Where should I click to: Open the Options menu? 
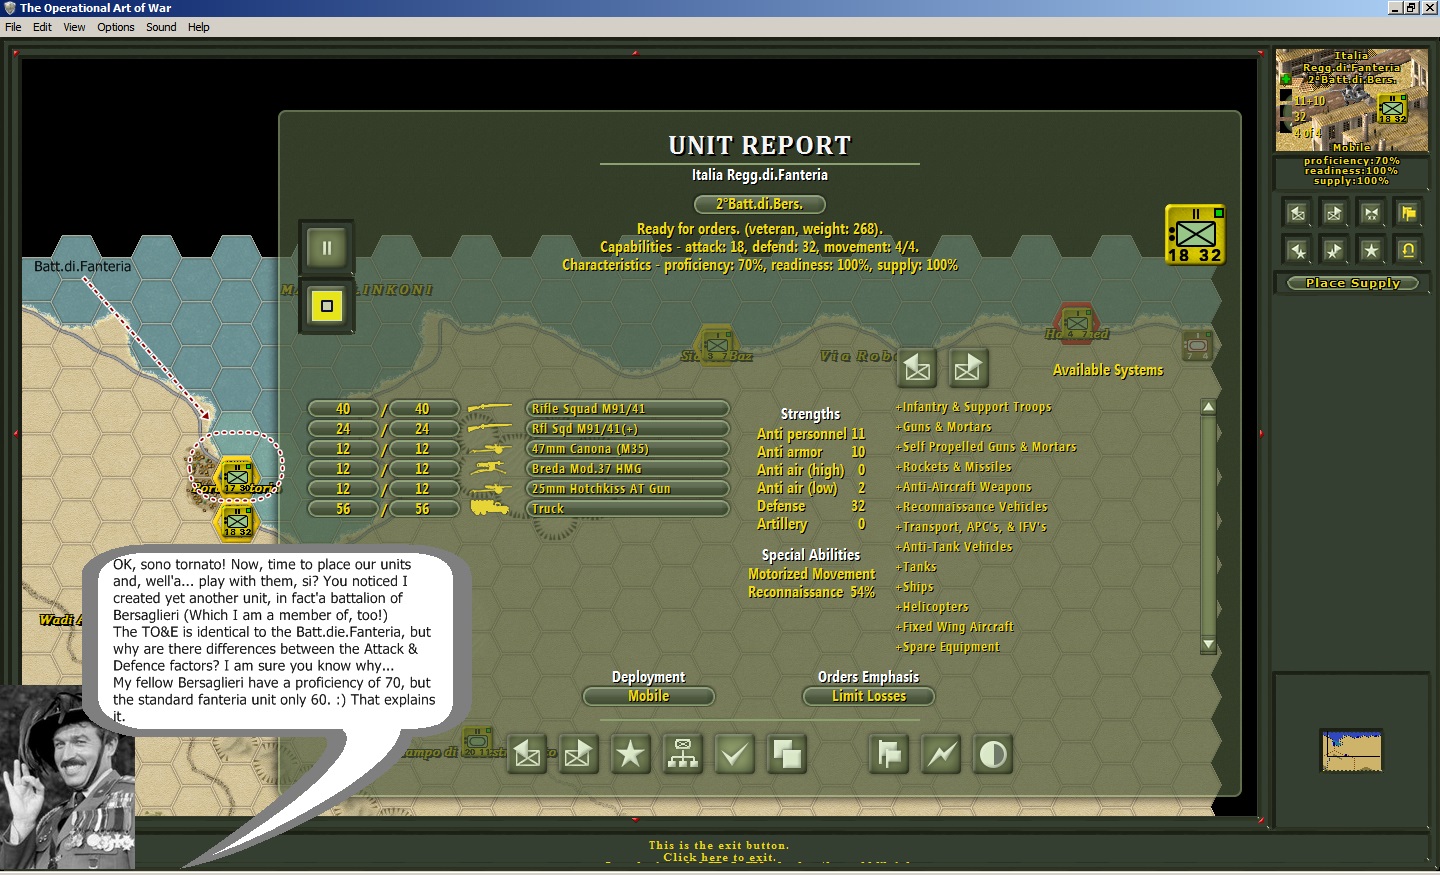[116, 27]
